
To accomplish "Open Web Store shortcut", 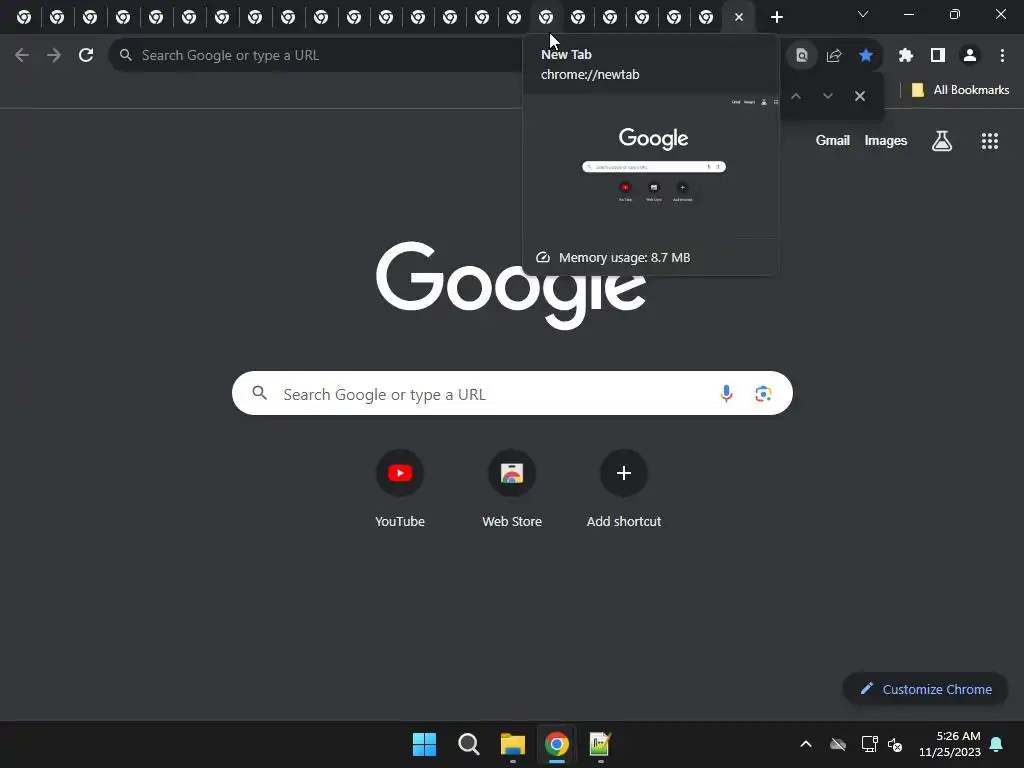I will (x=512, y=488).
